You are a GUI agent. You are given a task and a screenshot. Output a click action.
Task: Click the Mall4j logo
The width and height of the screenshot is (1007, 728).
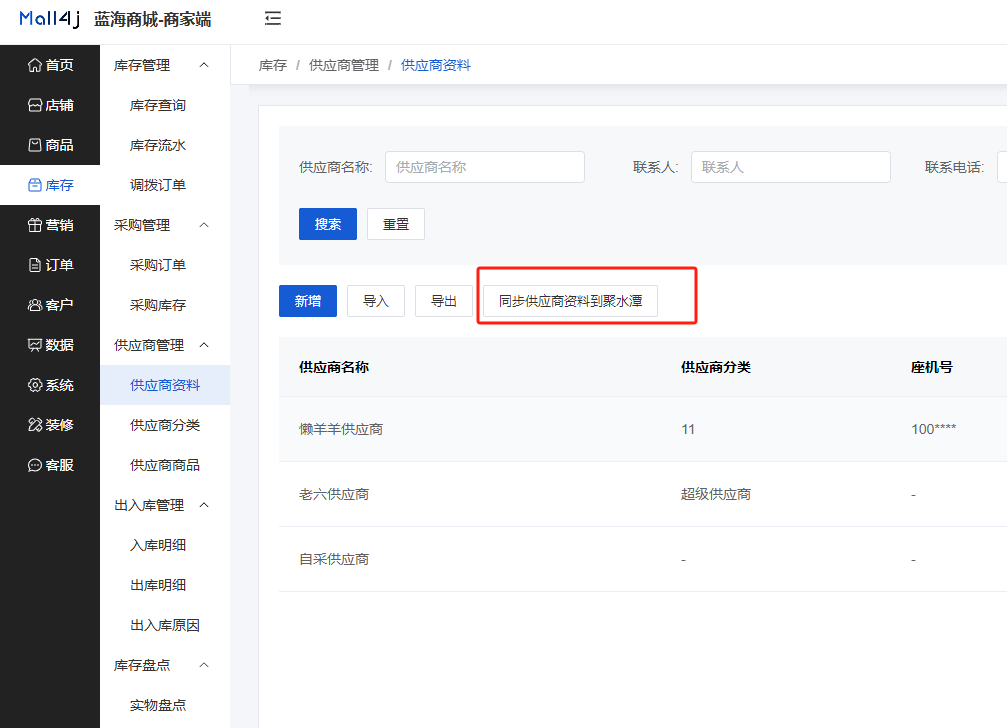click(x=49, y=19)
